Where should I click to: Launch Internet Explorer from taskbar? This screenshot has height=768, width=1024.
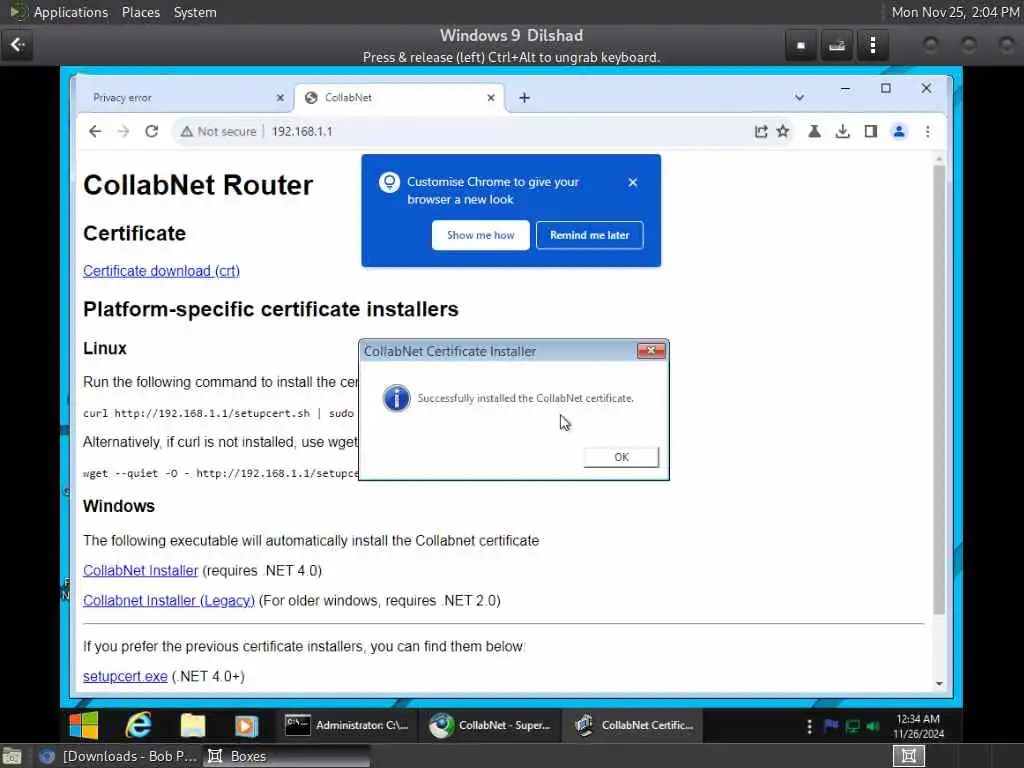[138, 726]
